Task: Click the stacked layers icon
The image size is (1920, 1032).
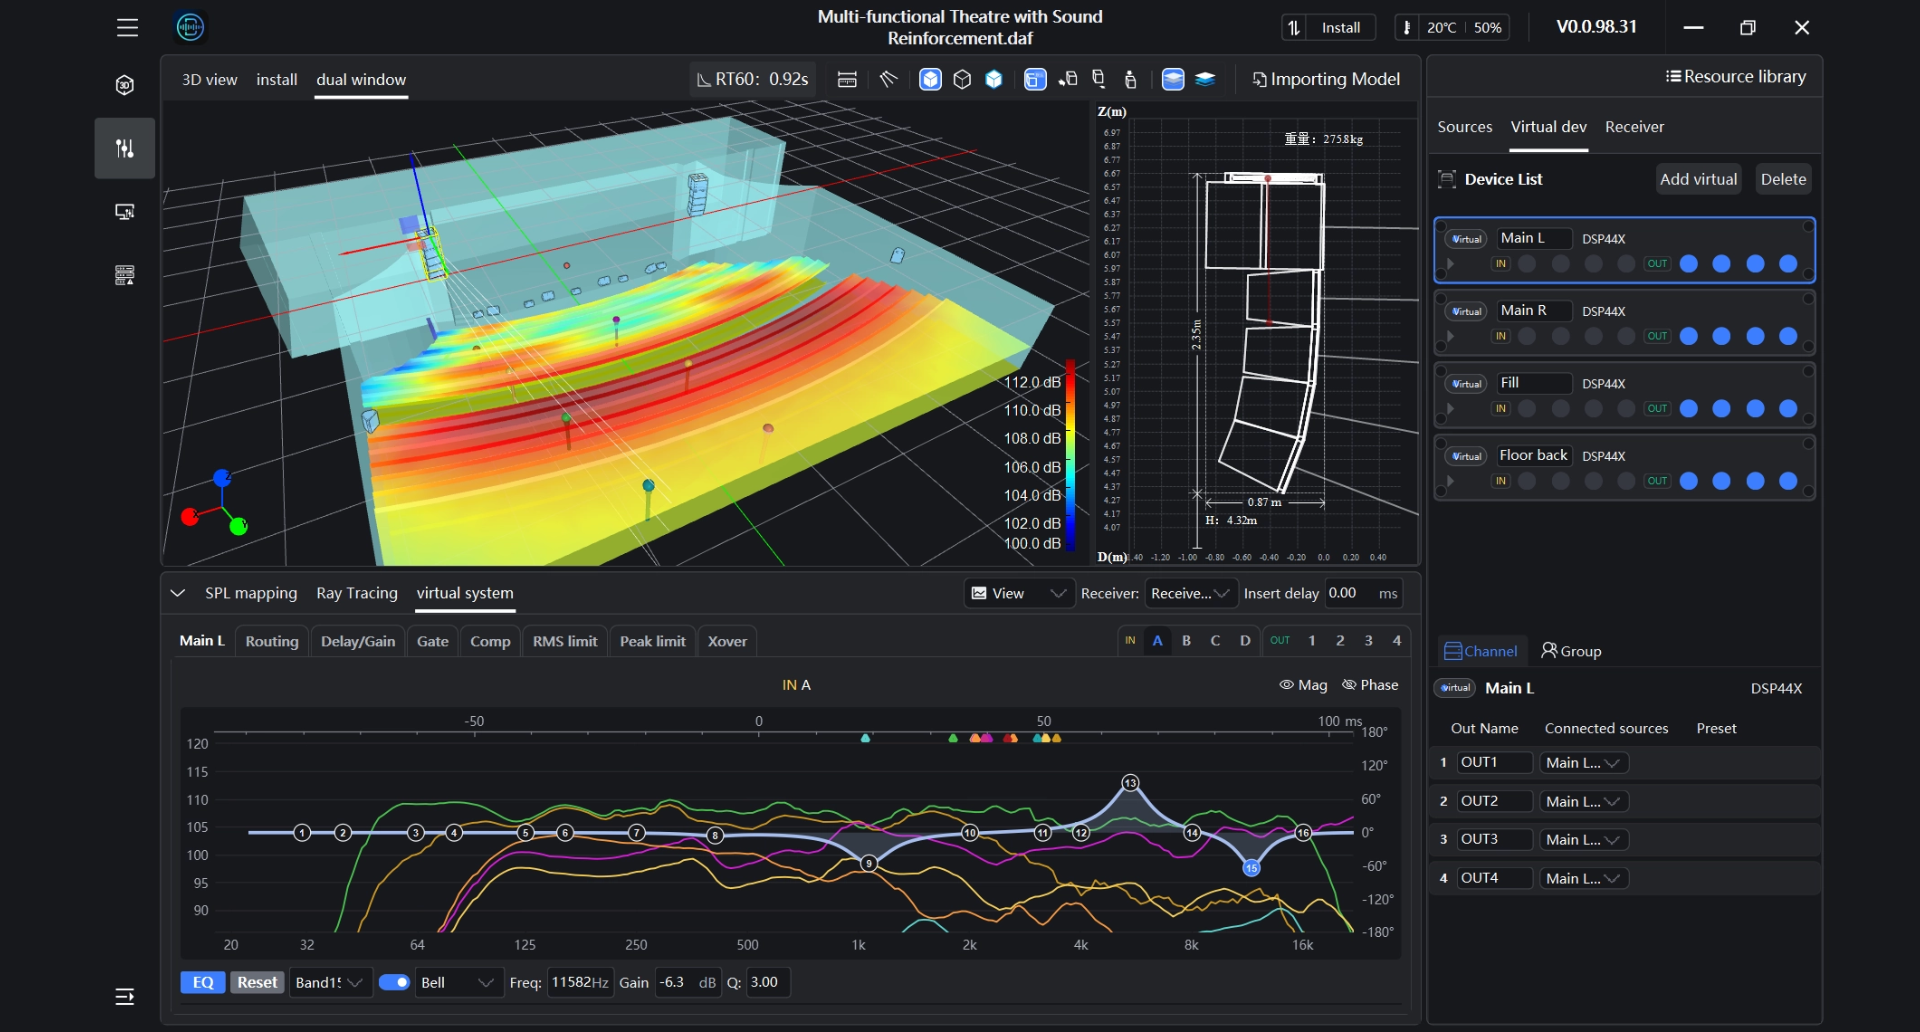Action: 1205,79
